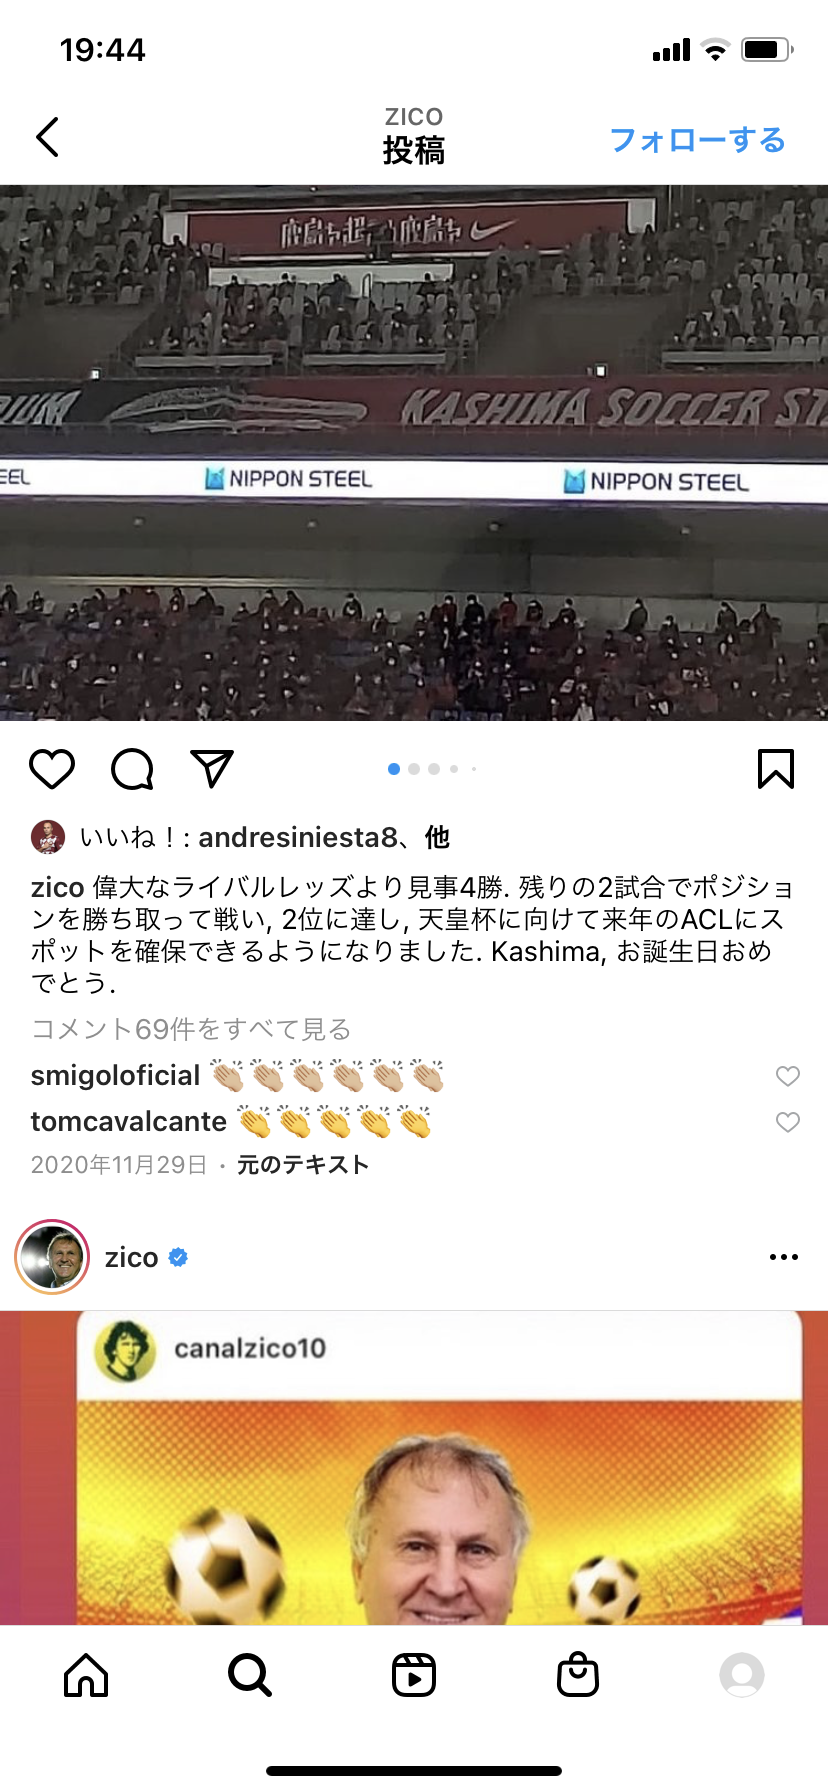This screenshot has height=1792, width=828.
Task: Show original text via 元のテキスト
Action: [x=303, y=1165]
